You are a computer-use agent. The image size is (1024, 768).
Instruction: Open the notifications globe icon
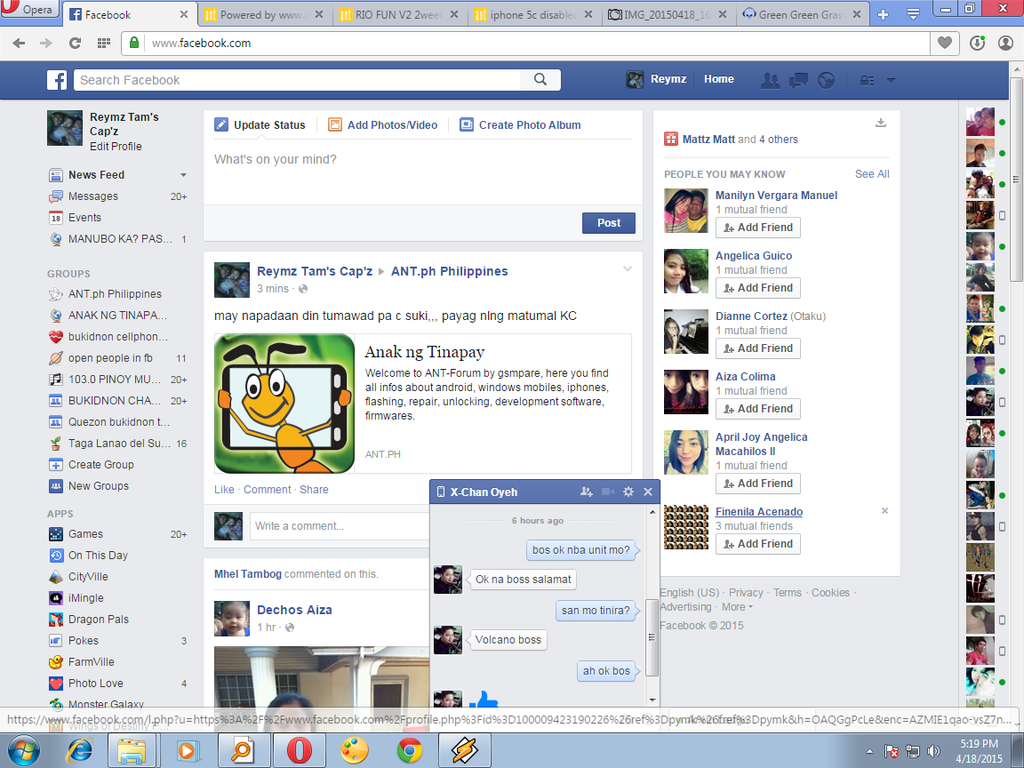[826, 80]
